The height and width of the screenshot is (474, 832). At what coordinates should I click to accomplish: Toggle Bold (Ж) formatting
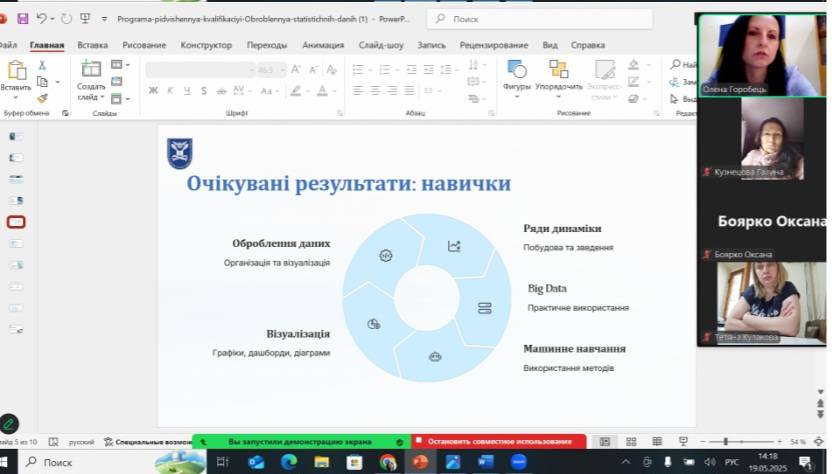pyautogui.click(x=154, y=91)
